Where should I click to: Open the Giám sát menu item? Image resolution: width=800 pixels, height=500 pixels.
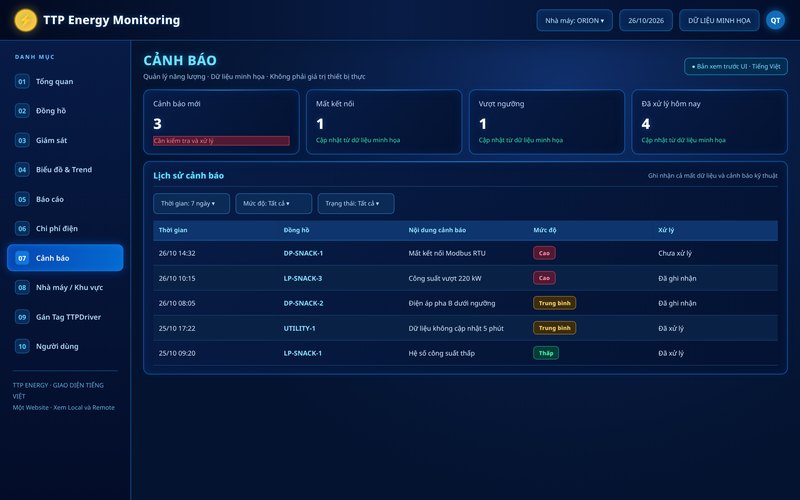pyautogui.click(x=65, y=140)
